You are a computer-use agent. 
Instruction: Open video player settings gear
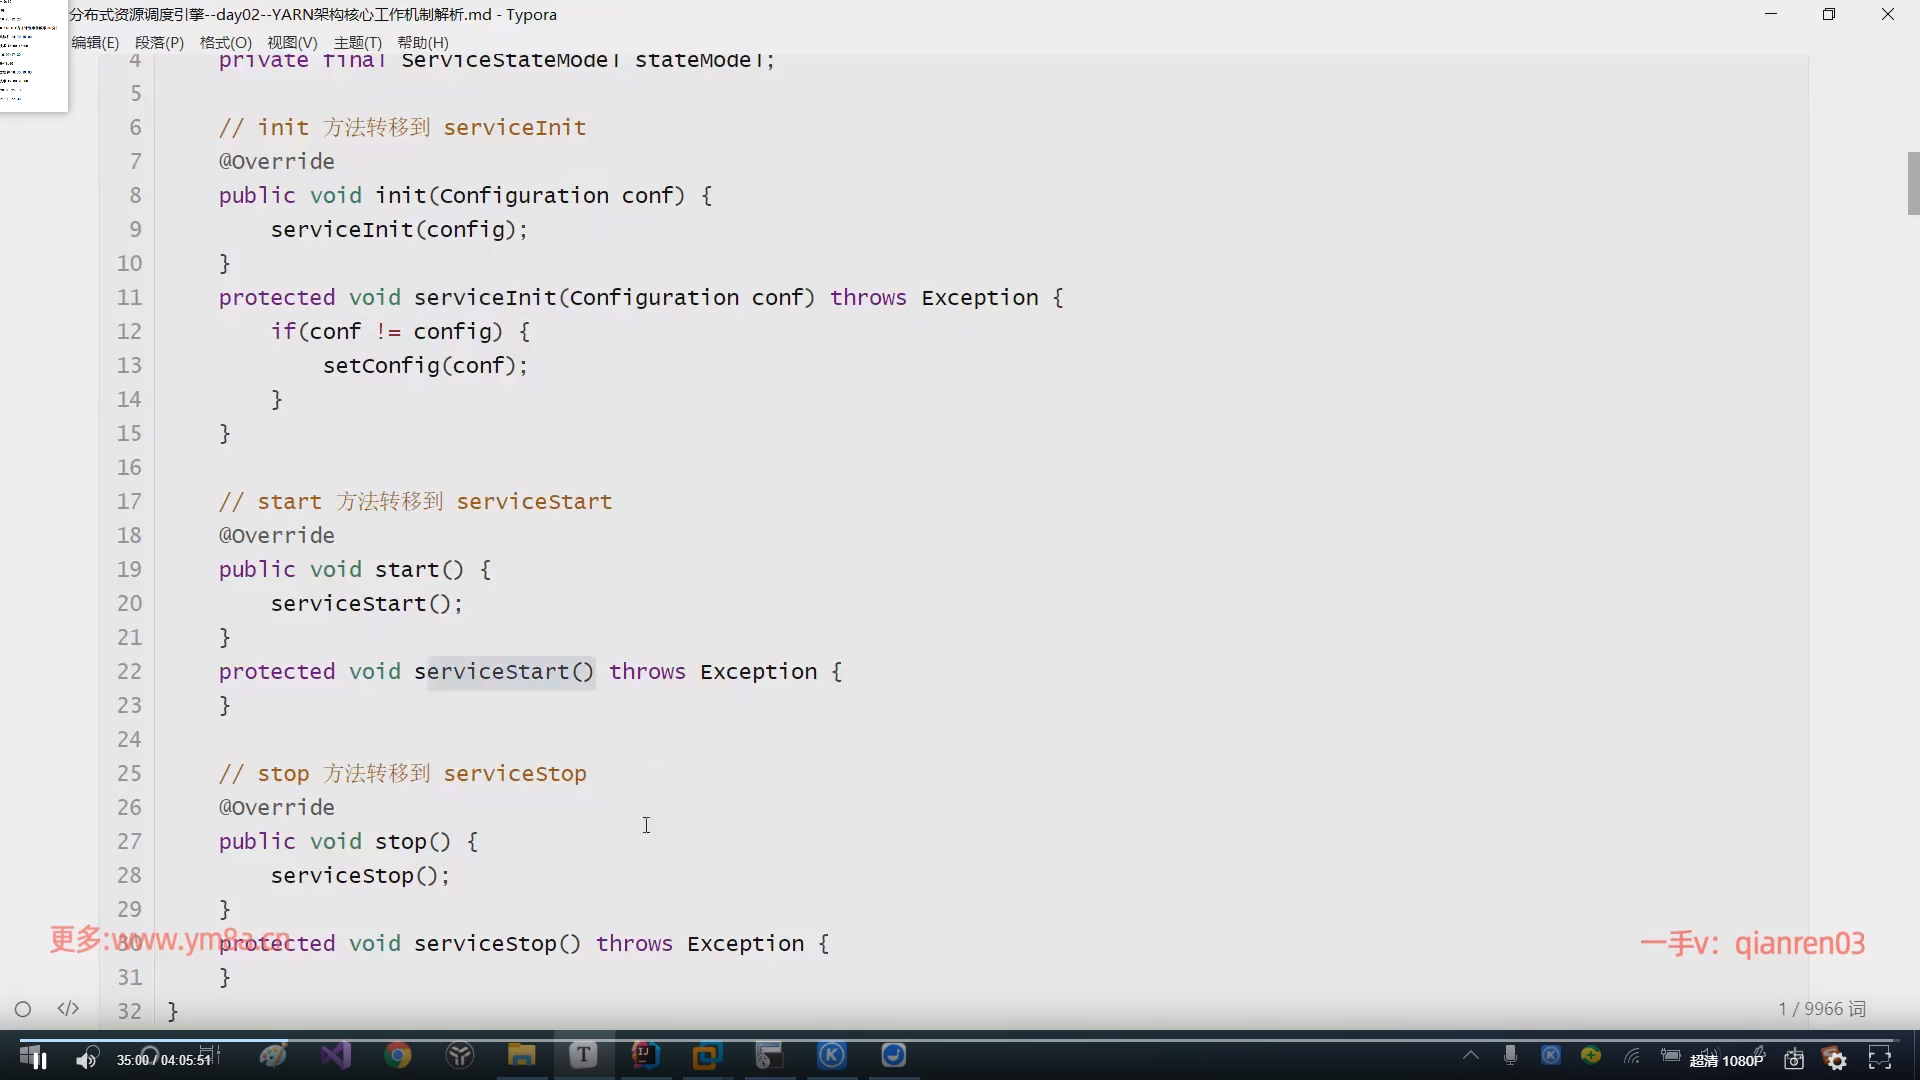pos(1836,1059)
